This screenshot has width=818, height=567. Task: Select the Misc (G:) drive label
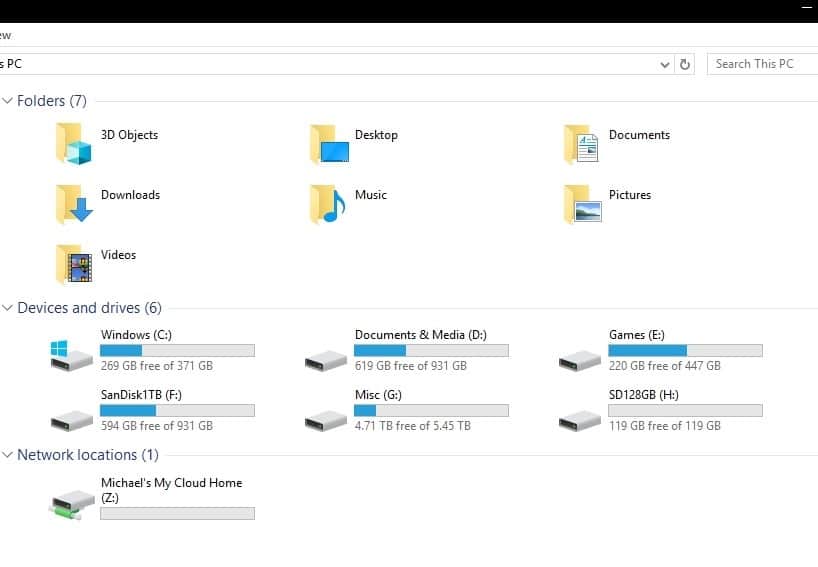[378, 395]
